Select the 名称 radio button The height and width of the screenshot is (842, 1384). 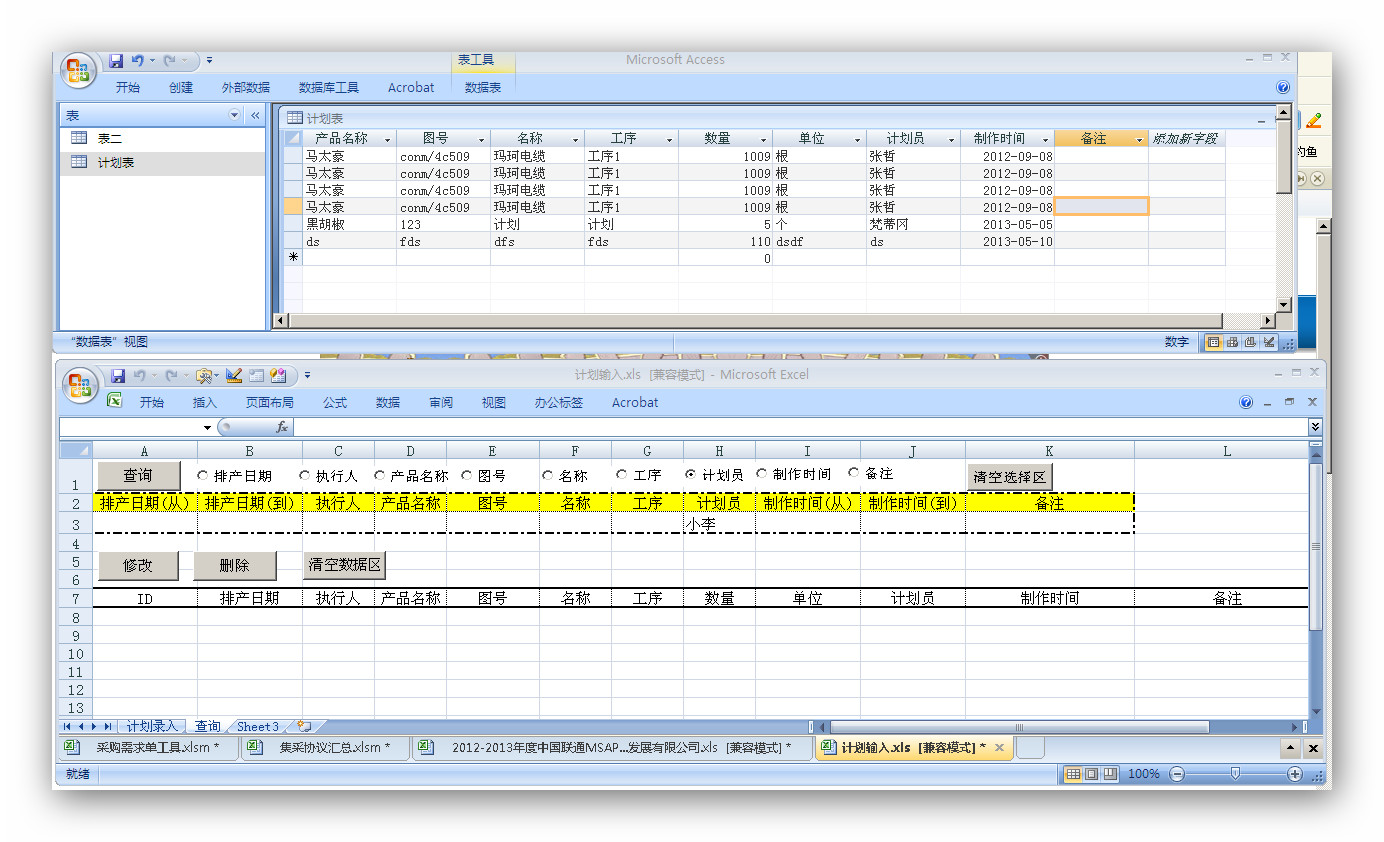[548, 475]
